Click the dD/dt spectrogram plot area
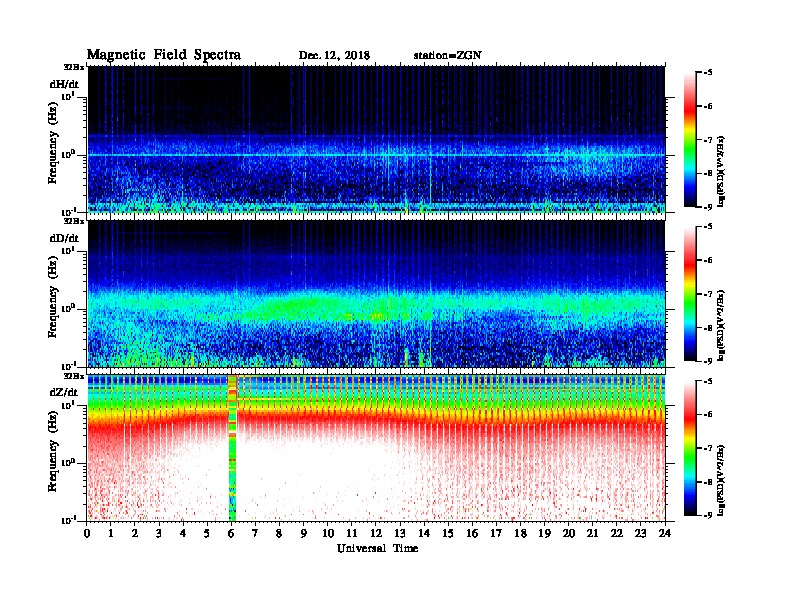 pyautogui.click(x=377, y=294)
